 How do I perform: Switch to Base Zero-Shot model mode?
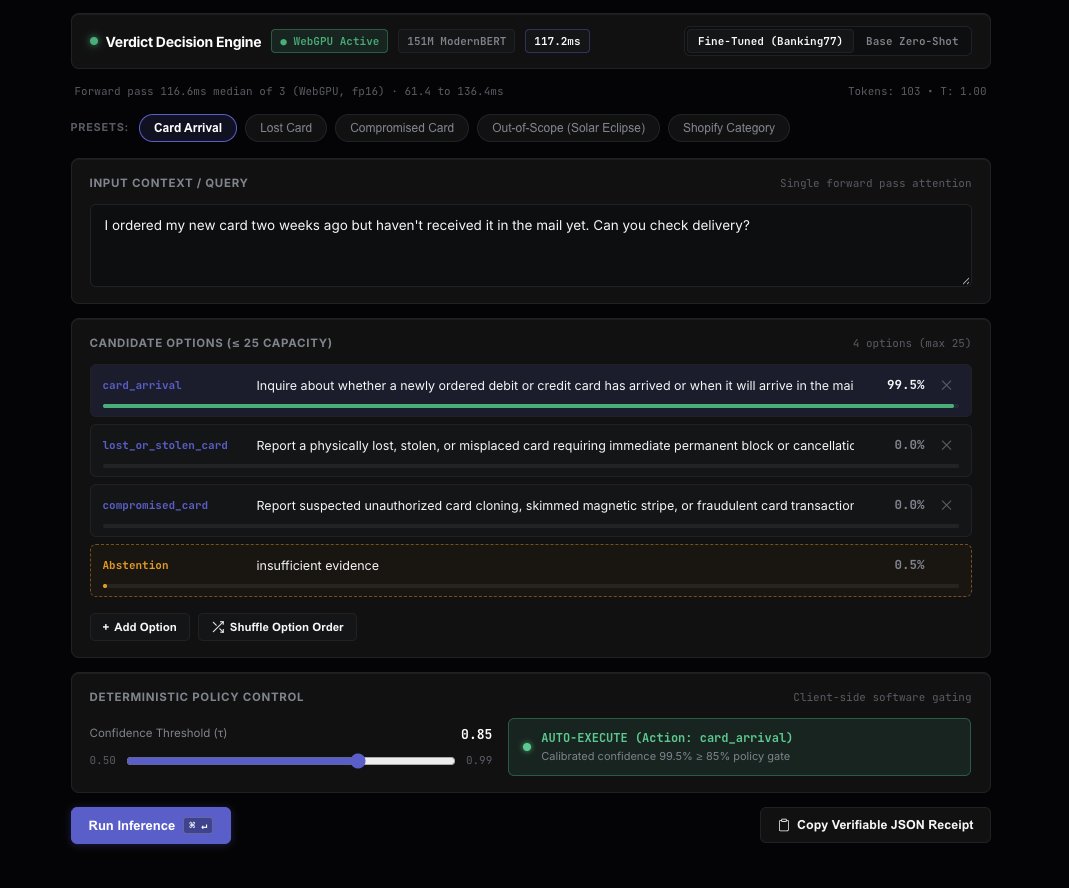[x=912, y=42]
